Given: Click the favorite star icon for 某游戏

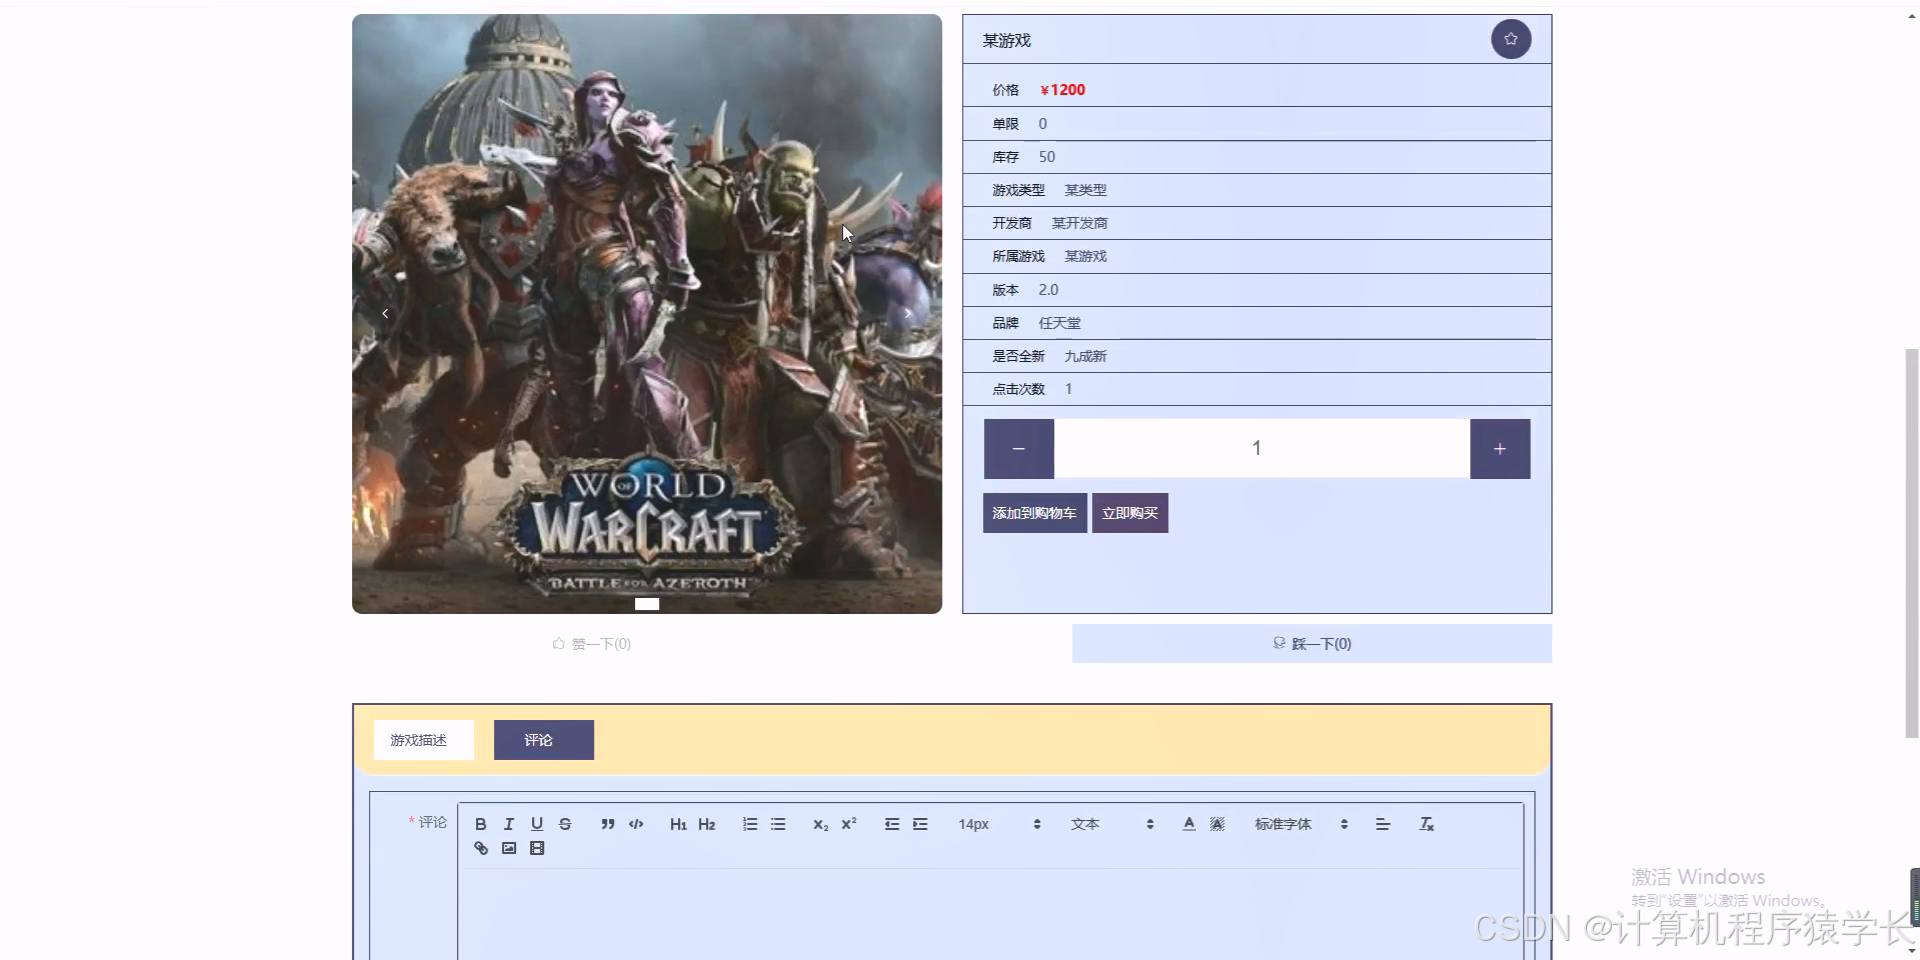Looking at the screenshot, I should click(1510, 39).
